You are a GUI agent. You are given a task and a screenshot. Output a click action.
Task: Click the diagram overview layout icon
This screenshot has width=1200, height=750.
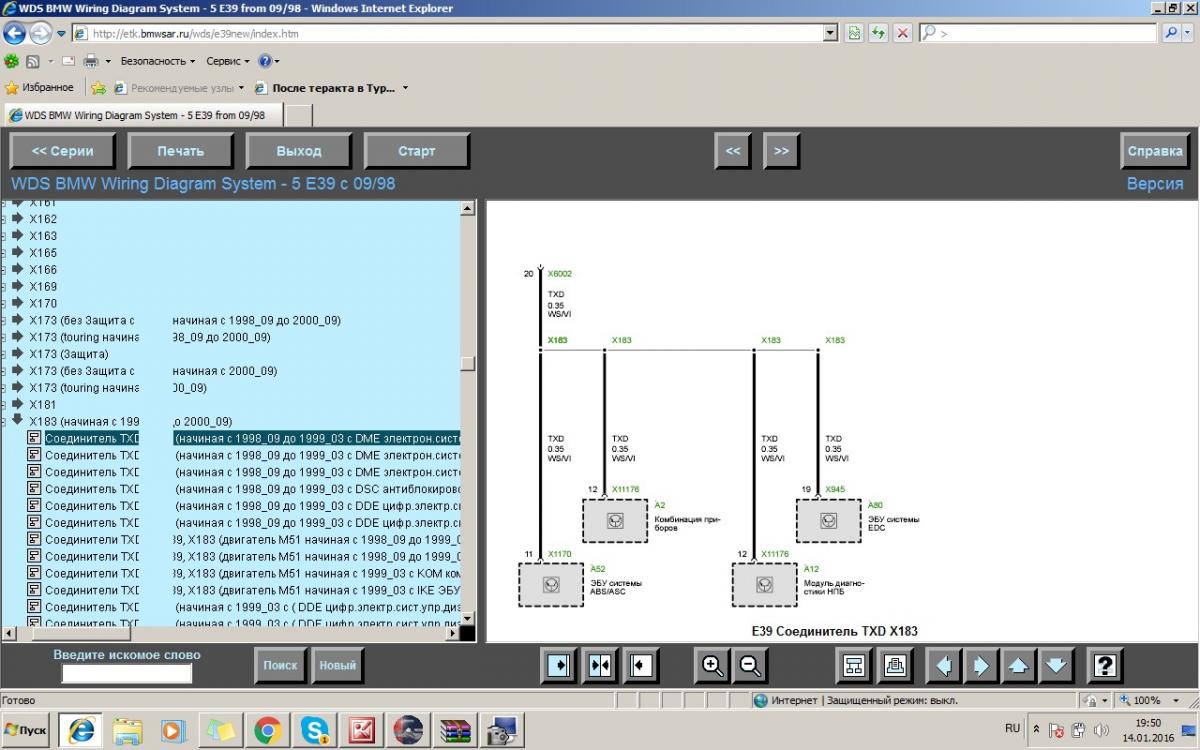[854, 665]
